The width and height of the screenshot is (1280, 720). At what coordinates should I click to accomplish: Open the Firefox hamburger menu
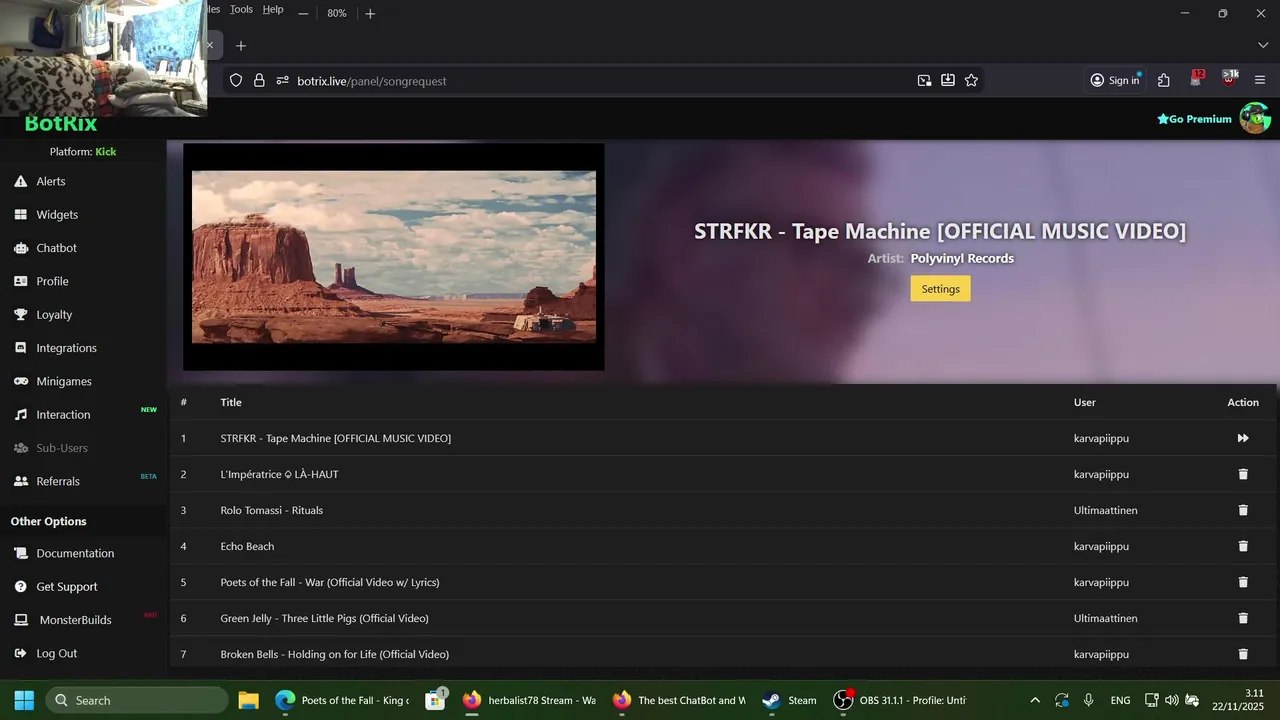(1260, 81)
